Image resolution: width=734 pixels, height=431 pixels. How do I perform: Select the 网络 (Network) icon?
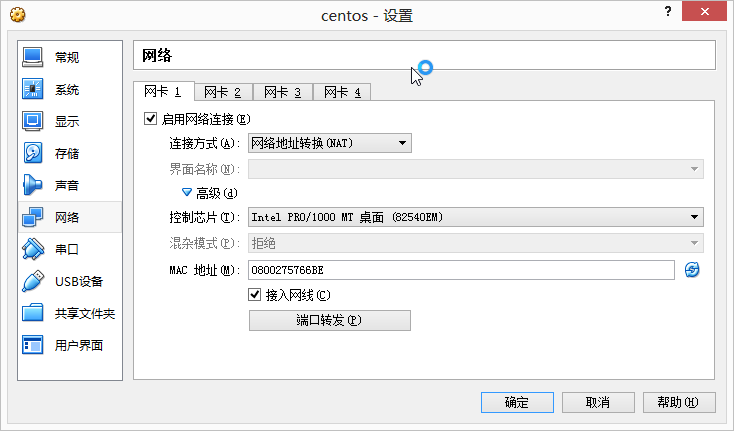click(x=33, y=217)
